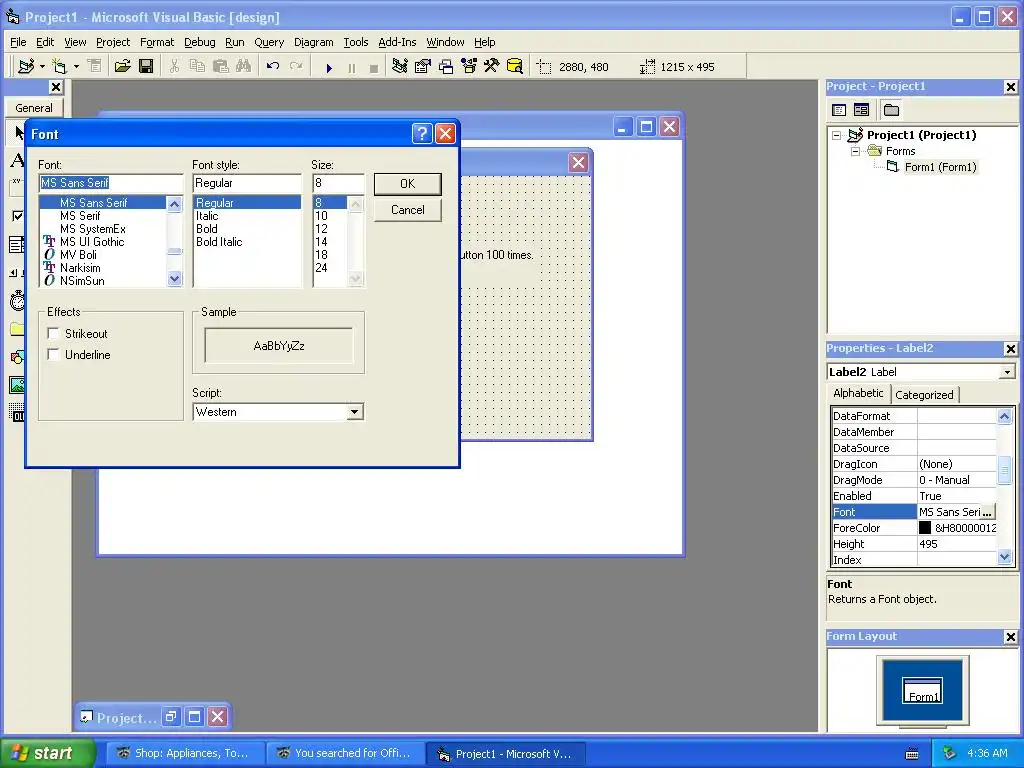Click the Add Standard EXE Project icon

(x=26, y=67)
